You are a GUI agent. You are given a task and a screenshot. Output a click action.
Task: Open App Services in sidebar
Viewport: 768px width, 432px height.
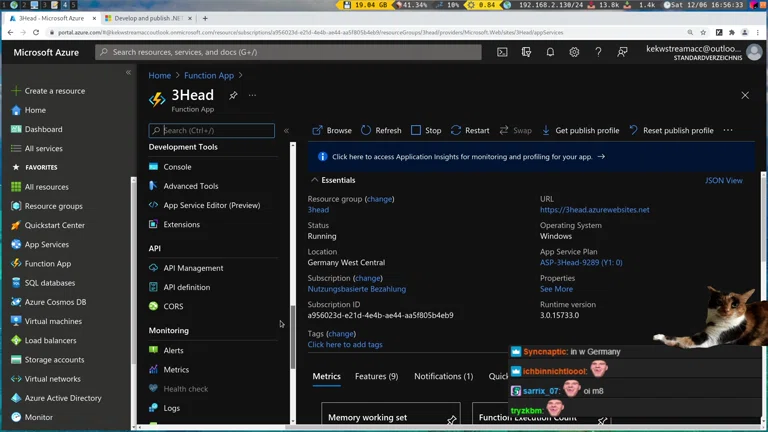point(47,244)
